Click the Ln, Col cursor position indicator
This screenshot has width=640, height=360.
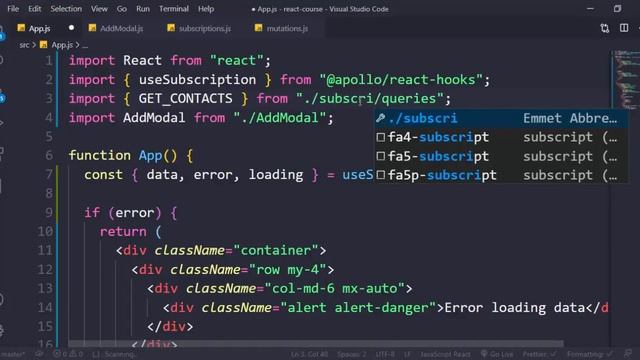pyautogui.click(x=309, y=354)
